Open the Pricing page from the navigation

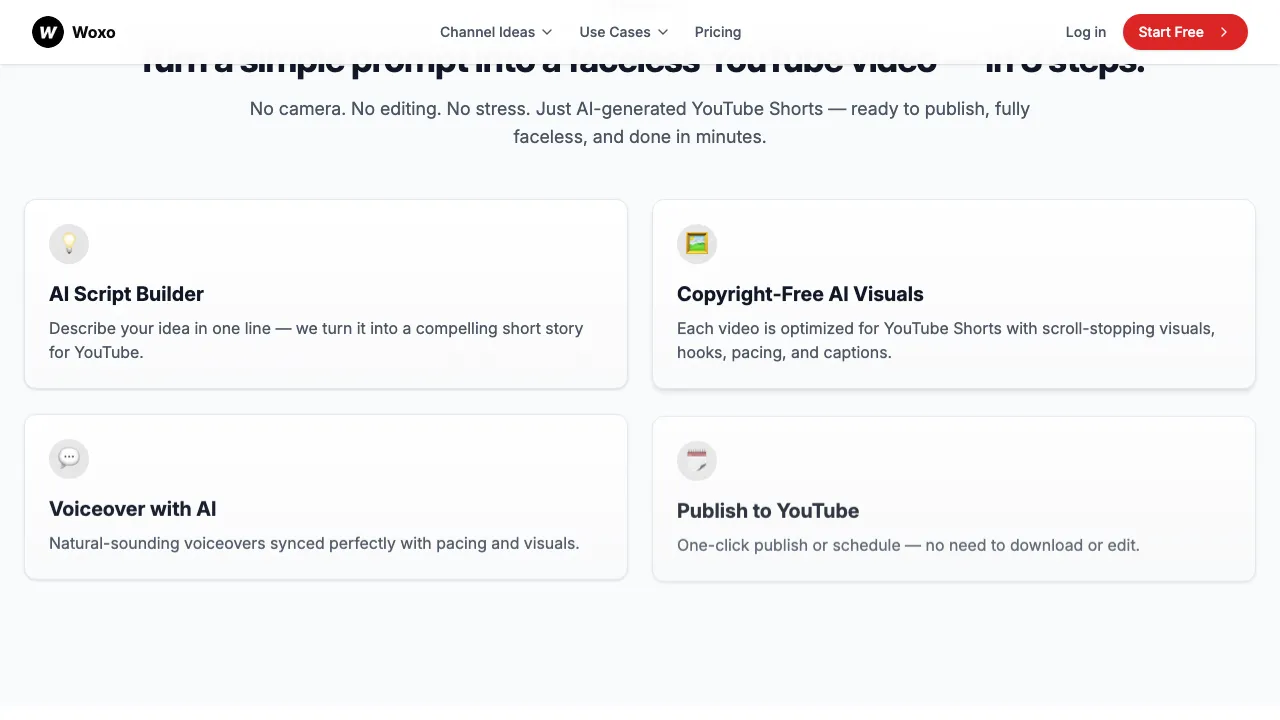coord(717,32)
